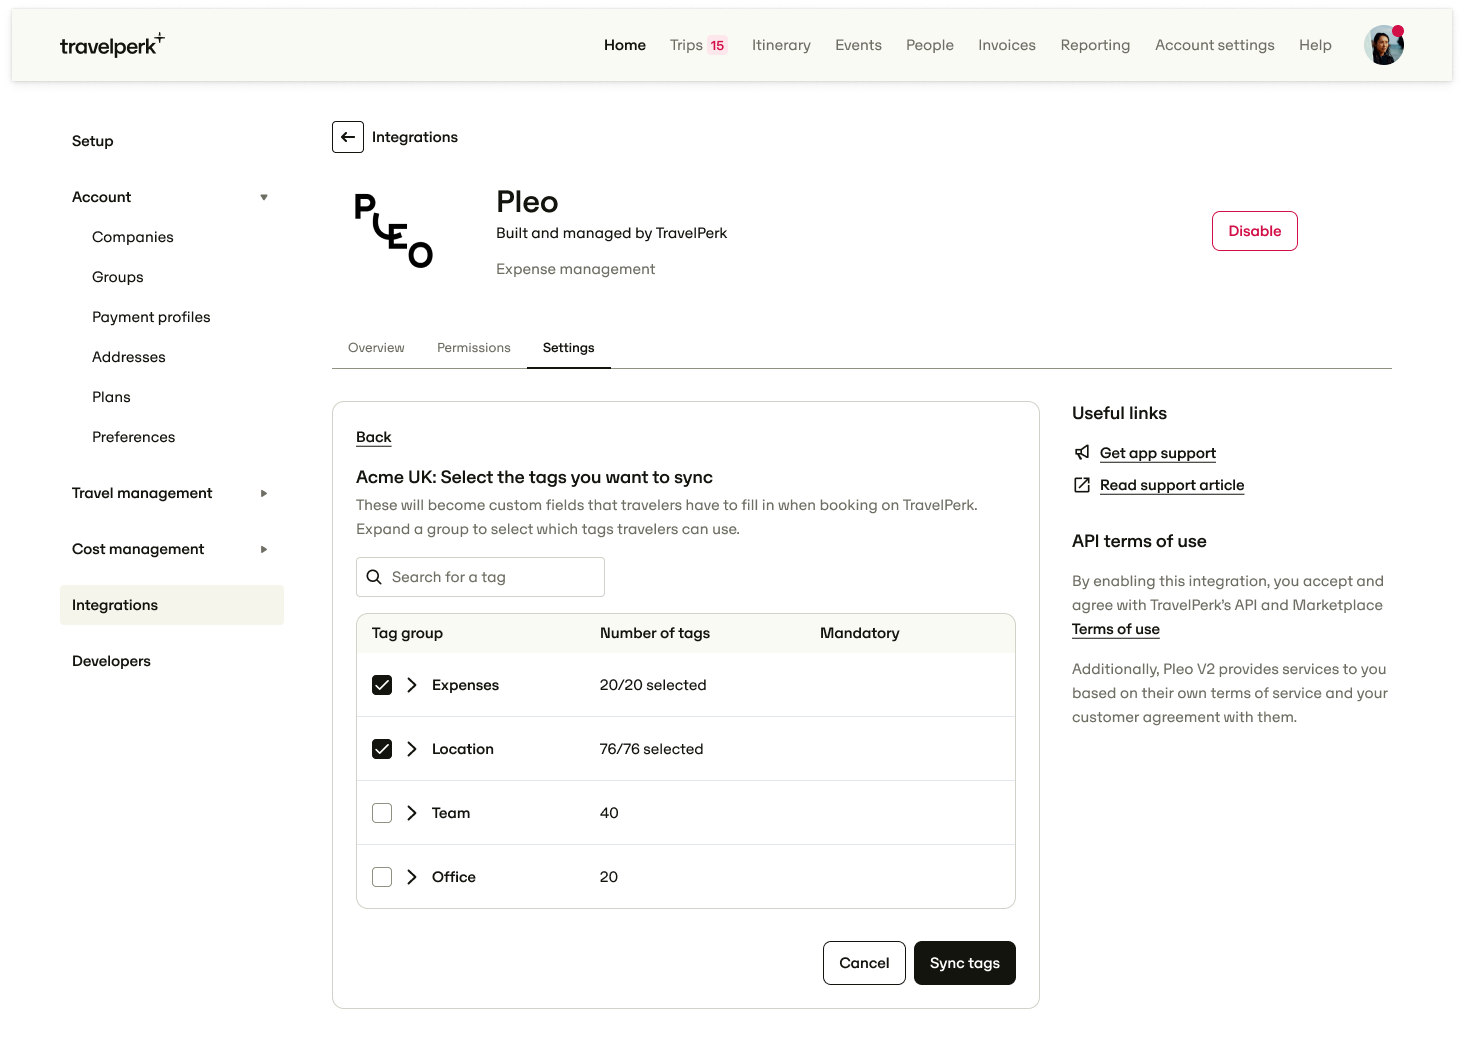
Task: Open the Read support article link
Action: pos(1172,485)
